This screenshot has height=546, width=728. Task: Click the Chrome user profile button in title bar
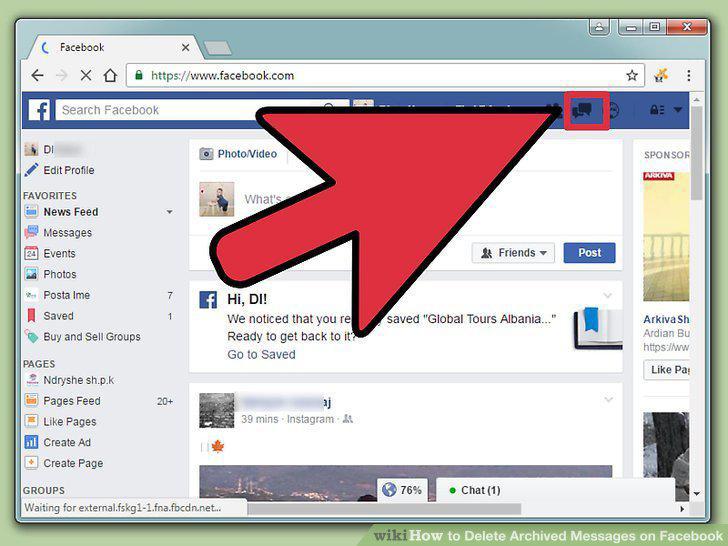coord(599,27)
